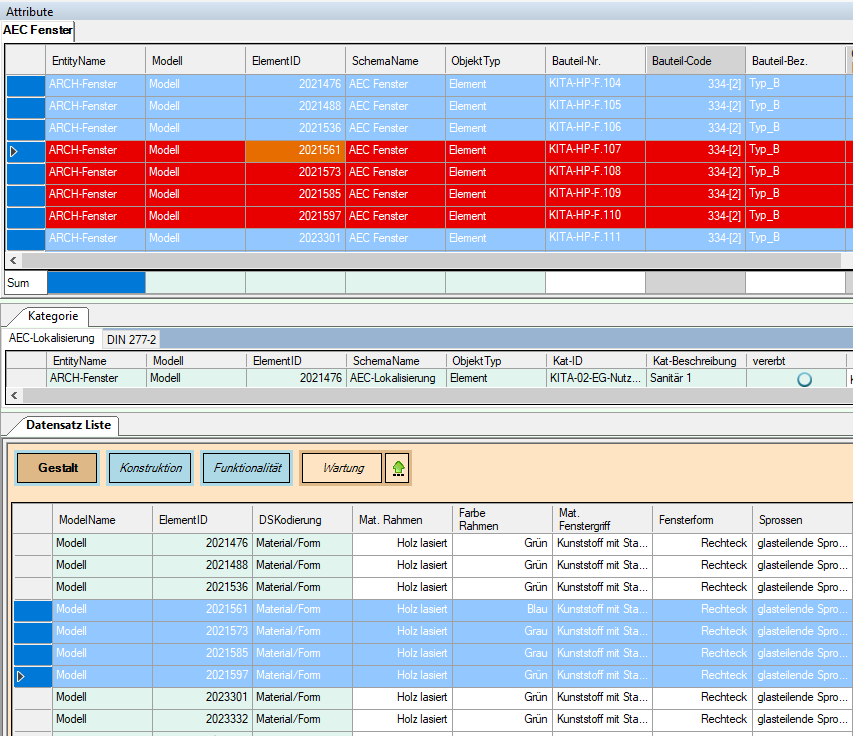Select the orange ElementID cell 2021561

(x=295, y=150)
